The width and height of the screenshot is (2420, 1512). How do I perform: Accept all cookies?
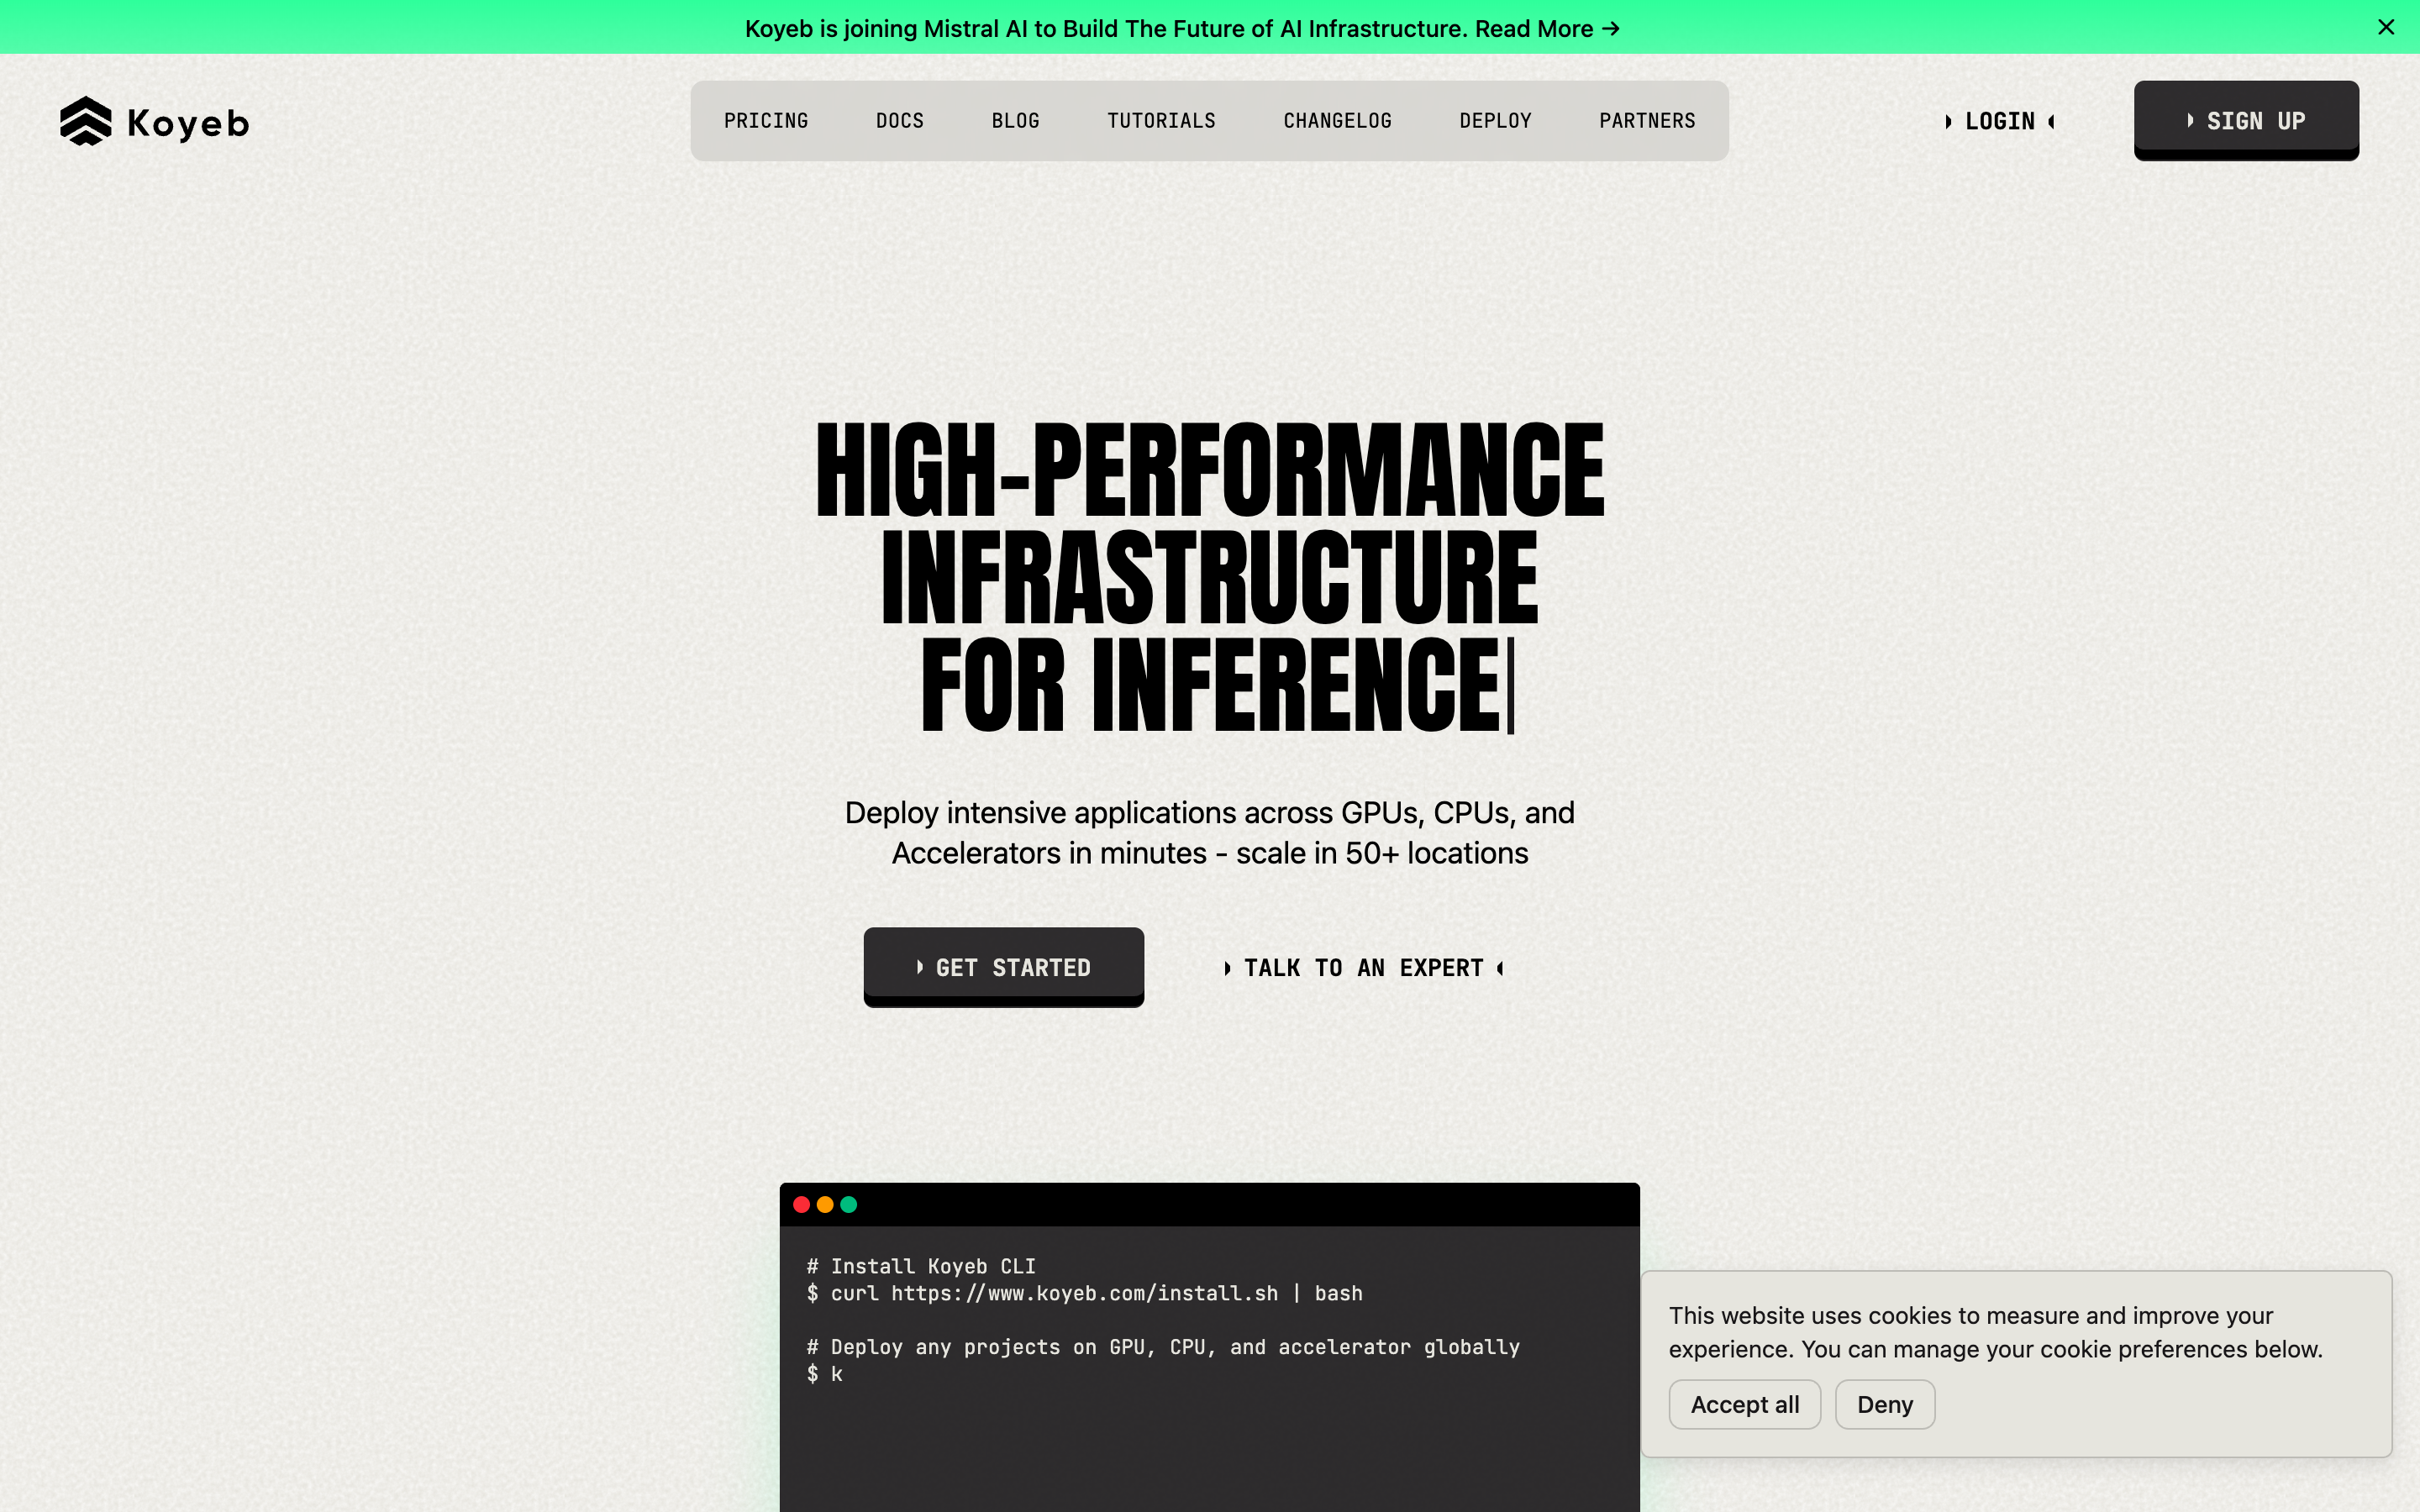[1744, 1404]
